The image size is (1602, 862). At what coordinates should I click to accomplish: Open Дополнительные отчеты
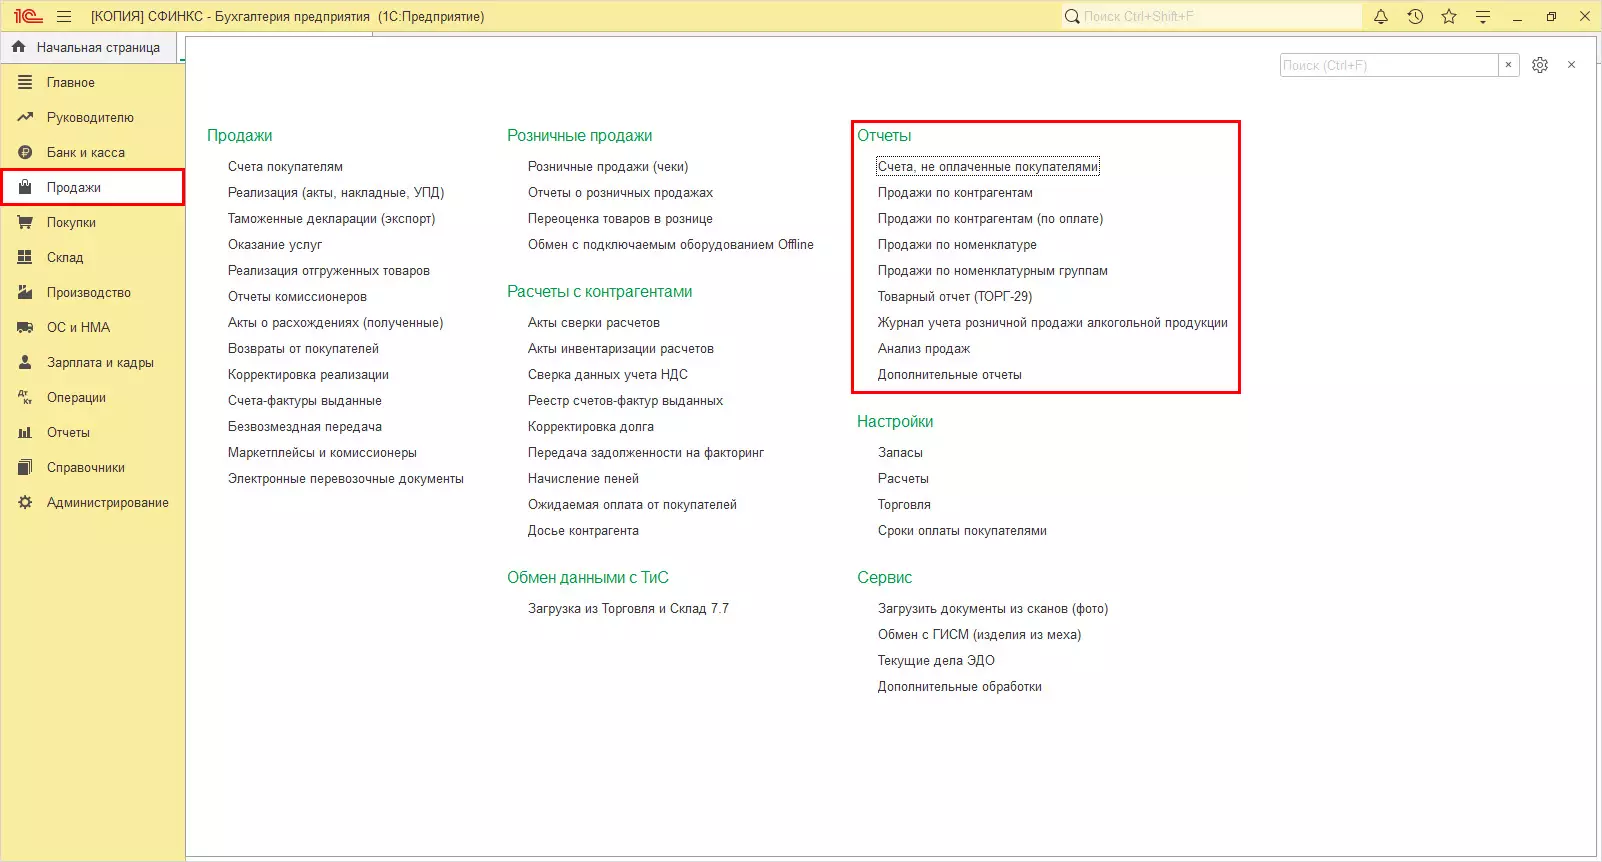(950, 374)
